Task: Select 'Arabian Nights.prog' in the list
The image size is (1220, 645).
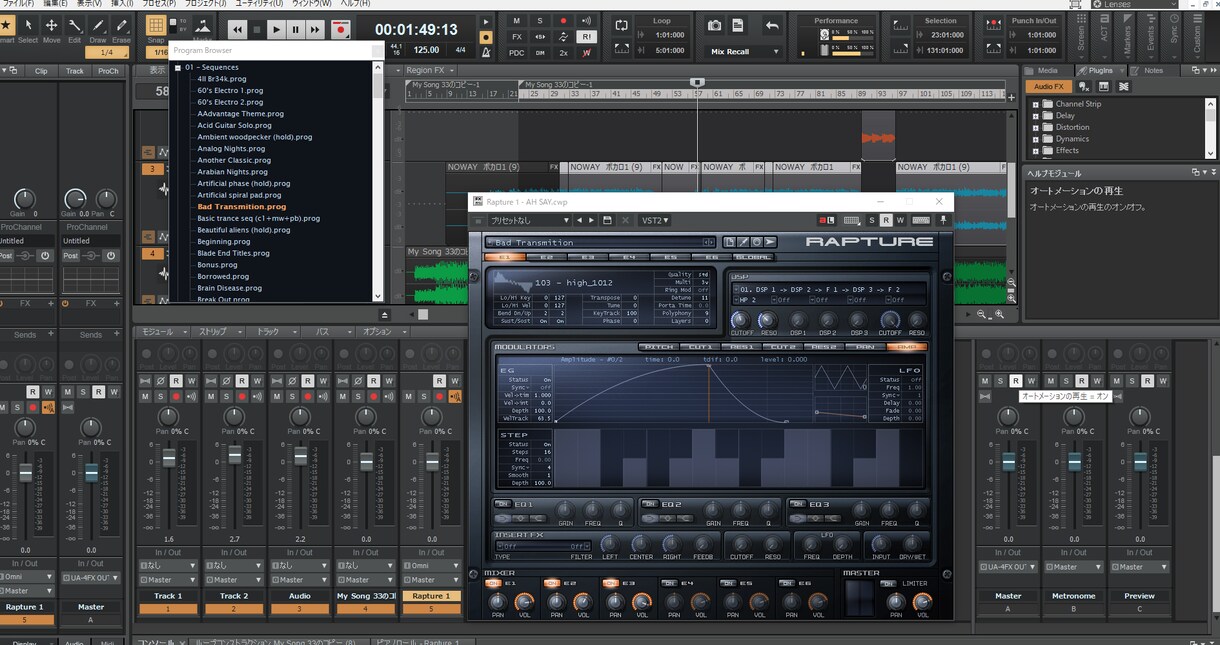Action: pos(232,172)
